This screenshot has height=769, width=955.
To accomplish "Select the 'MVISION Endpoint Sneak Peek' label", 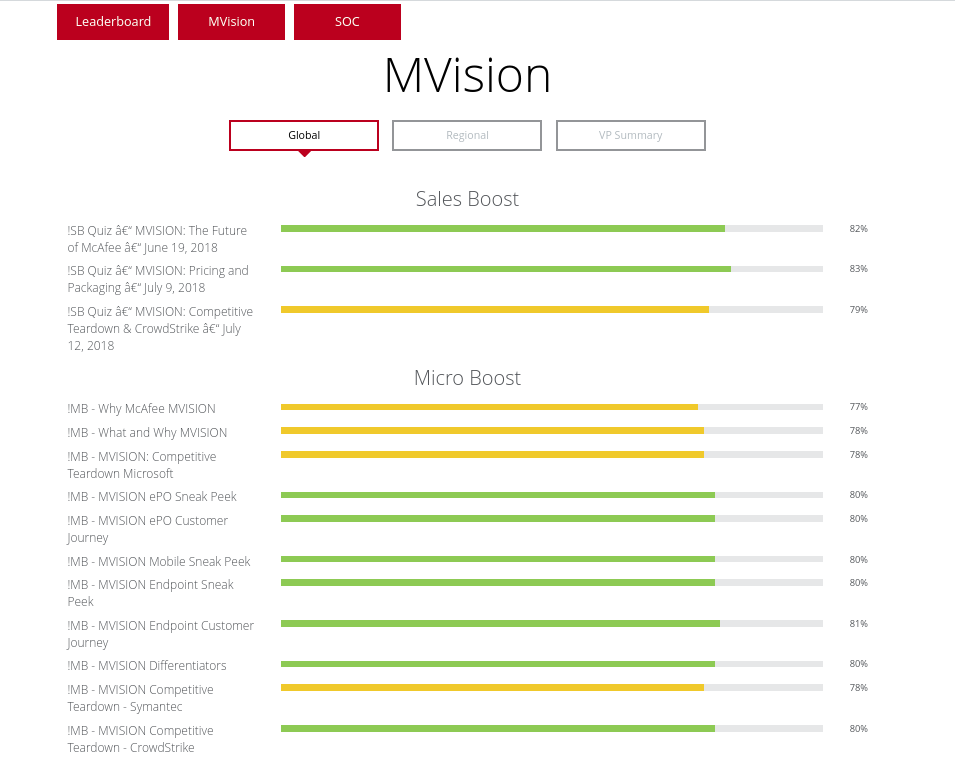I will pos(150,593).
